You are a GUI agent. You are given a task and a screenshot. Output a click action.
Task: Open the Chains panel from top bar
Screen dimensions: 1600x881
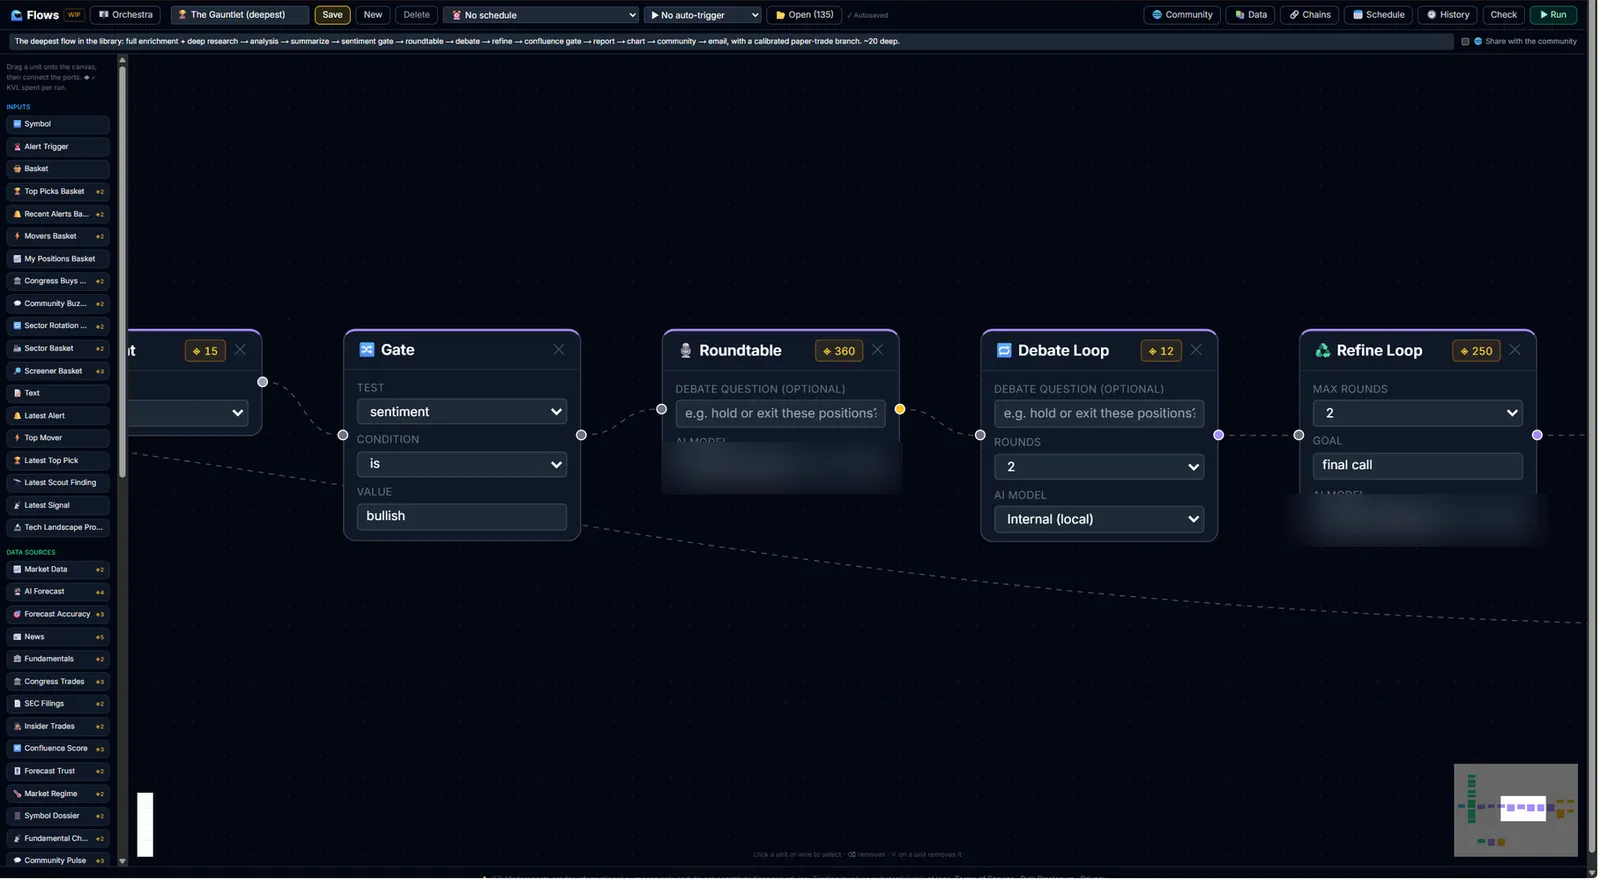(1310, 15)
